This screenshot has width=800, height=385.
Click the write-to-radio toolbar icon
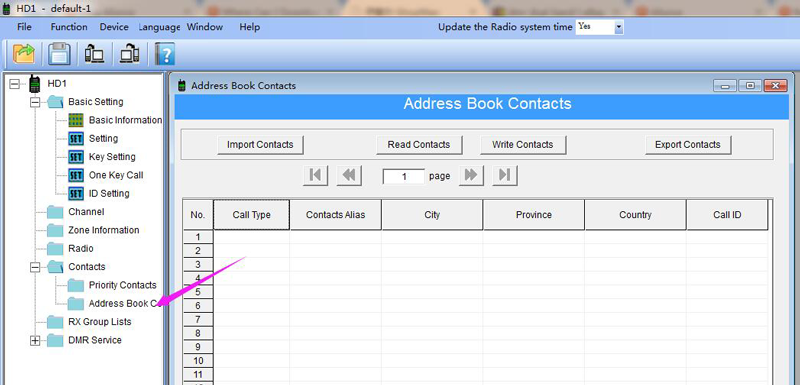(130, 54)
